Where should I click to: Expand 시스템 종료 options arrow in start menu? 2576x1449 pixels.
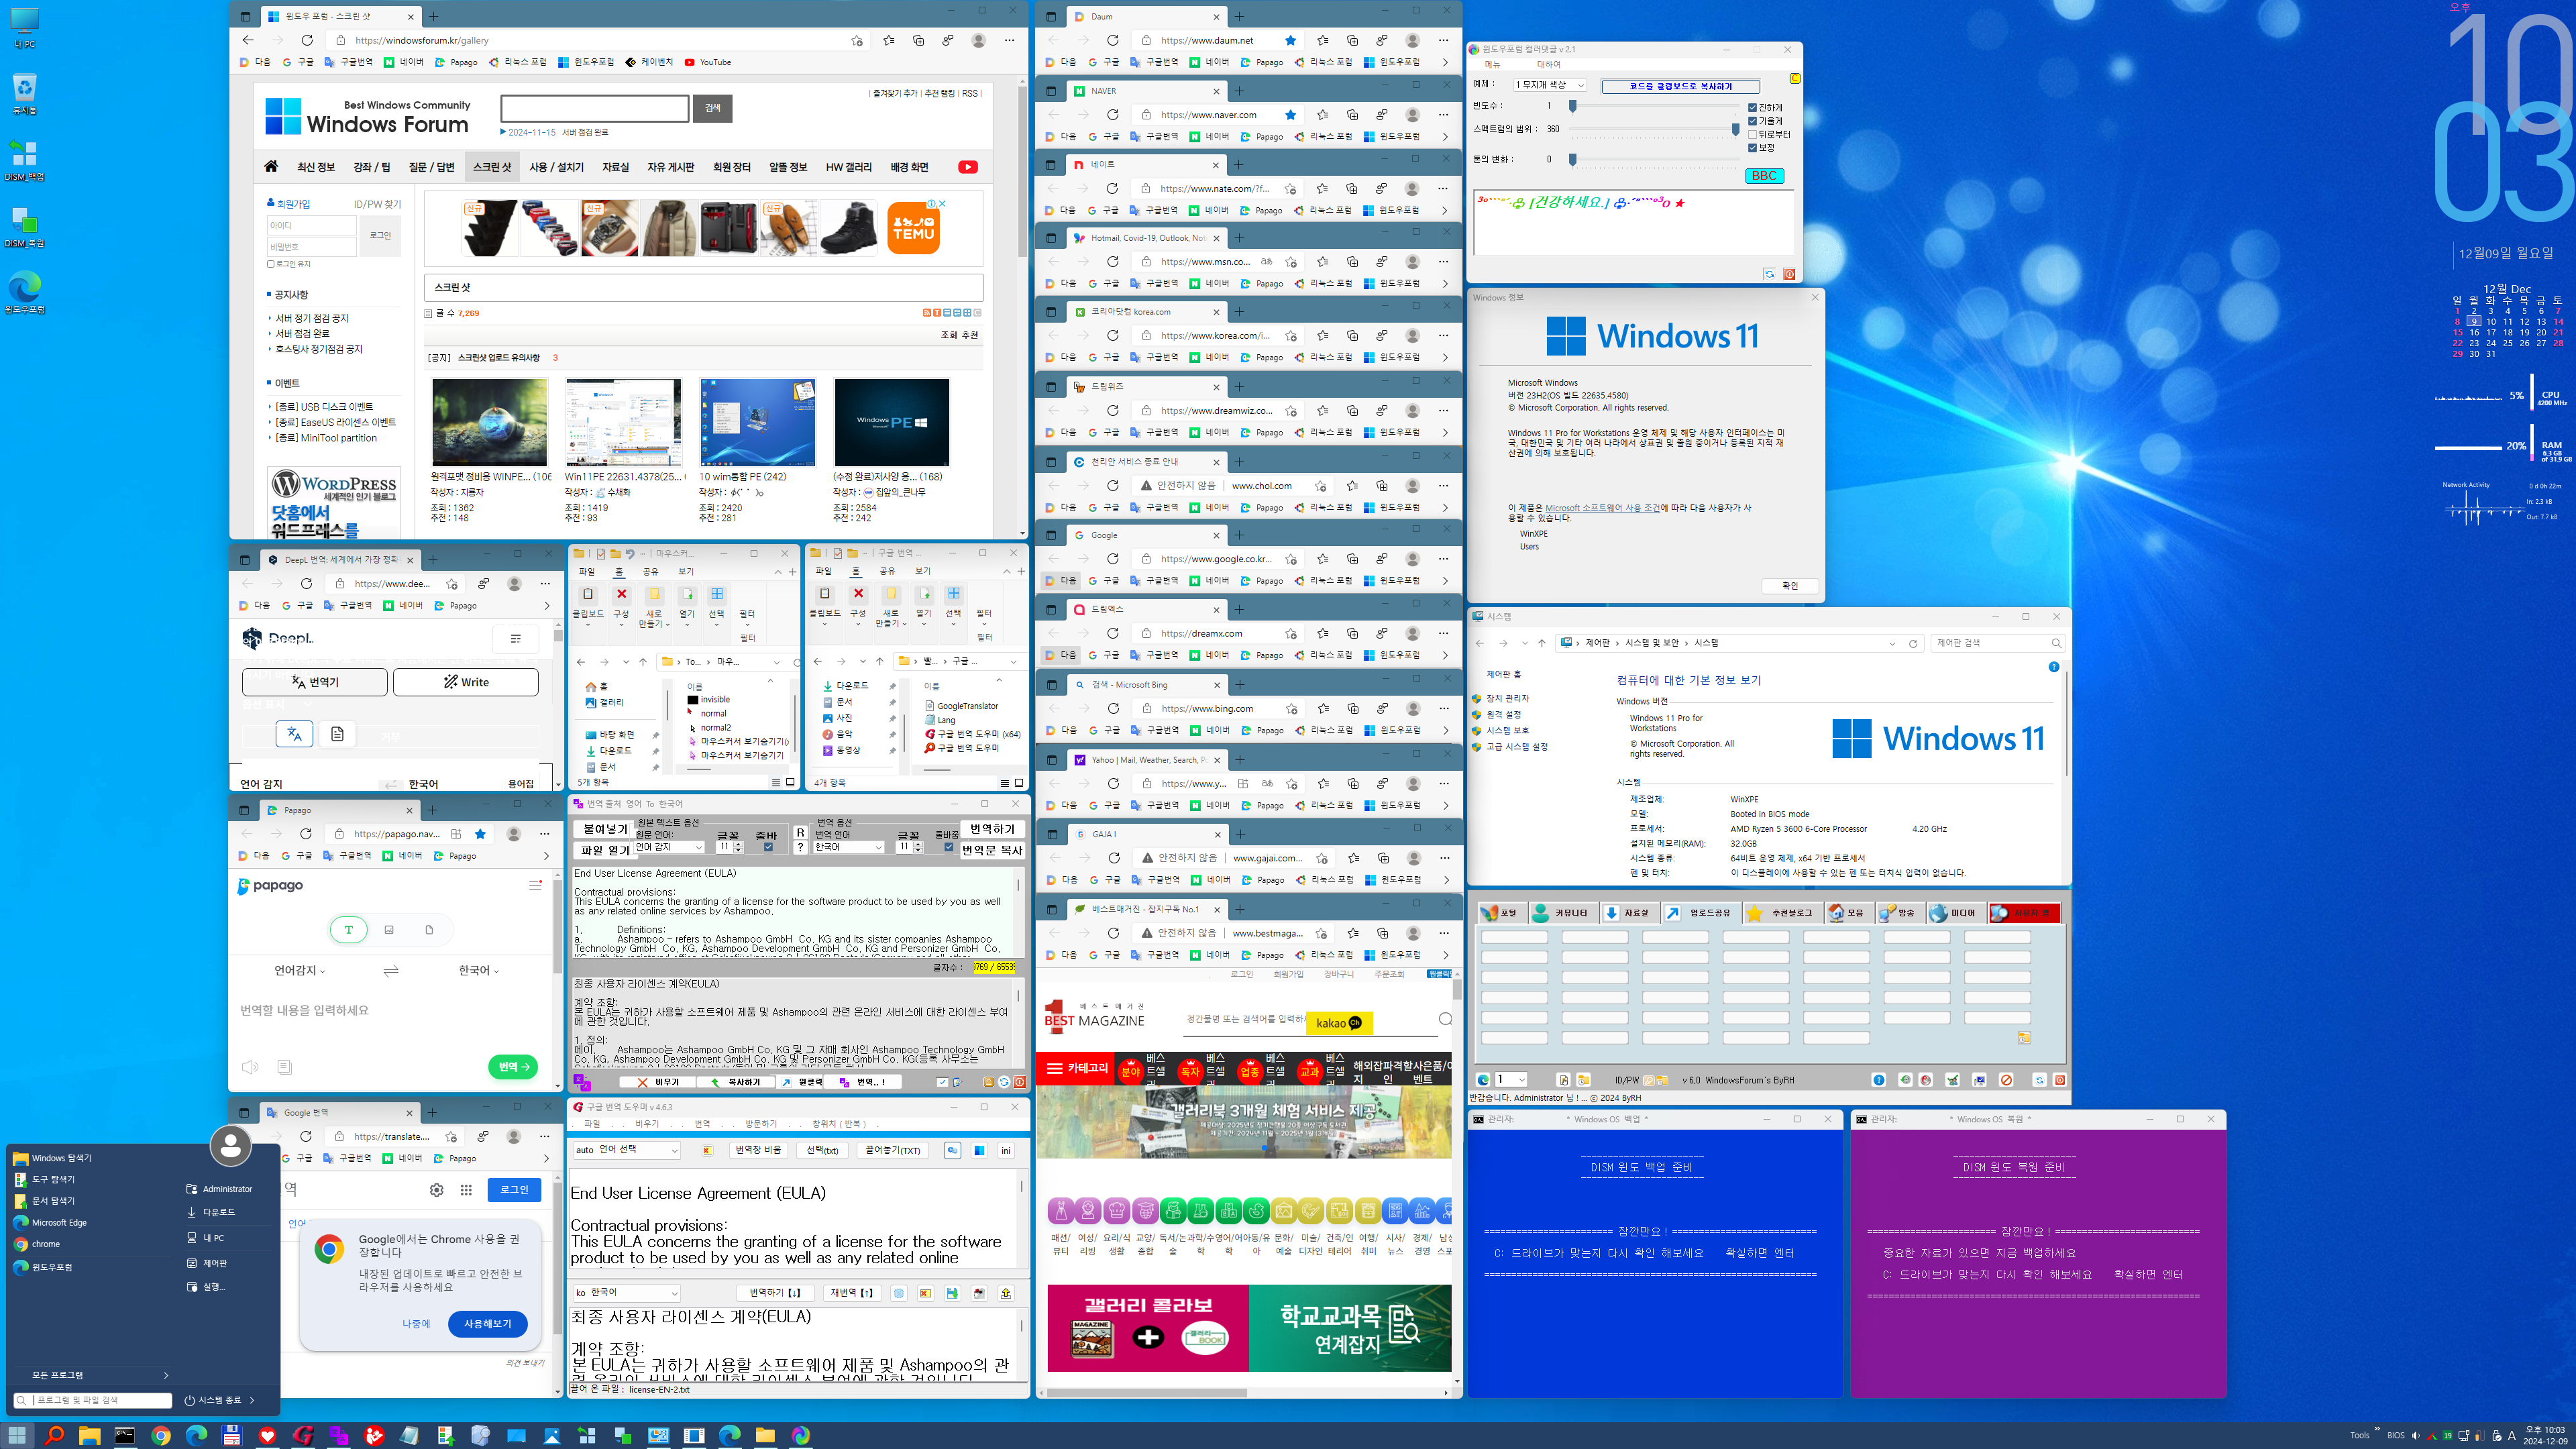[x=252, y=1401]
